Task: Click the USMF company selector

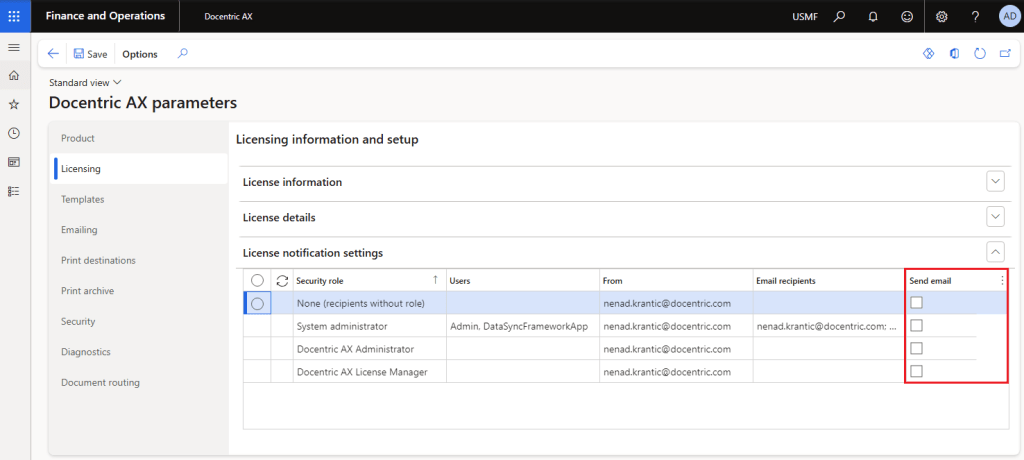Action: (805, 16)
